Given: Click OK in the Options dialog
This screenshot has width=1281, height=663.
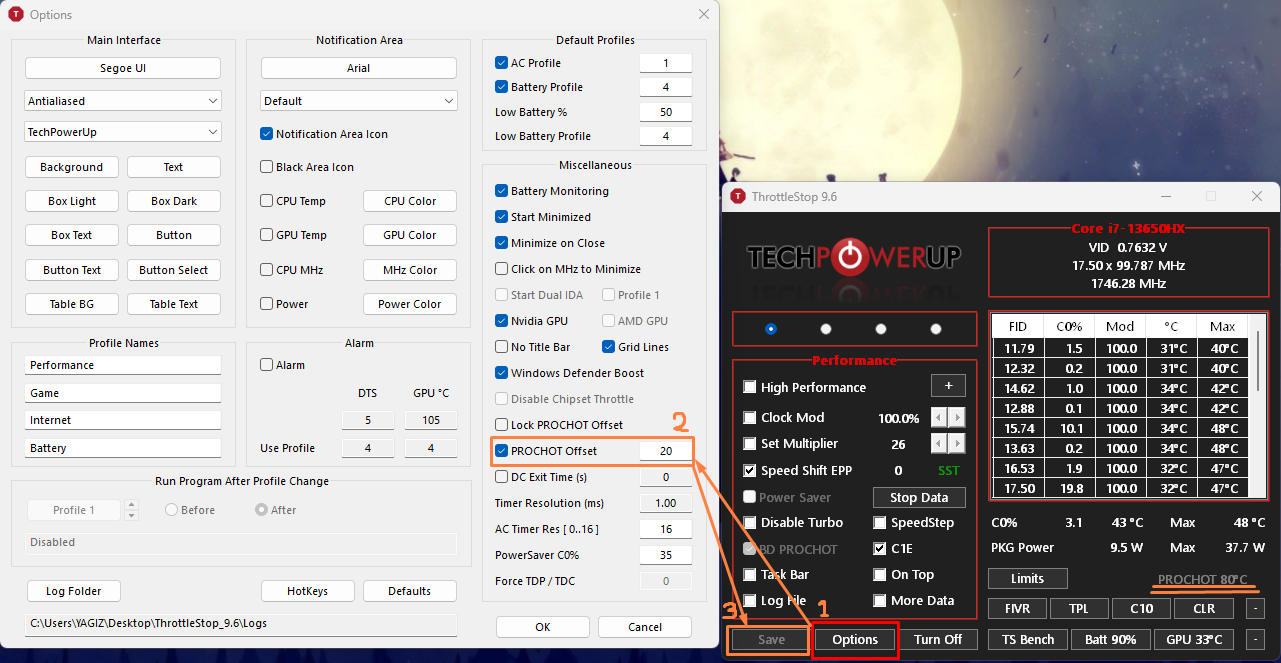Looking at the screenshot, I should (x=542, y=627).
